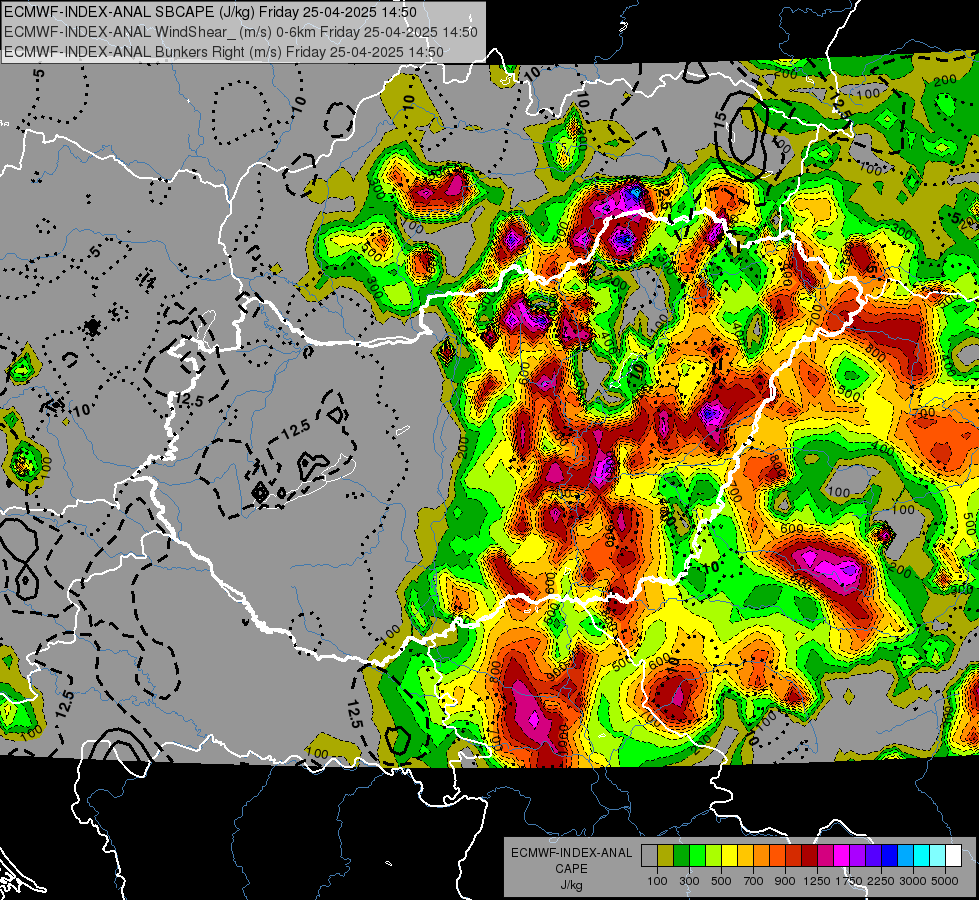
Task: Click the 900 tick label on legend
Action: (785, 881)
